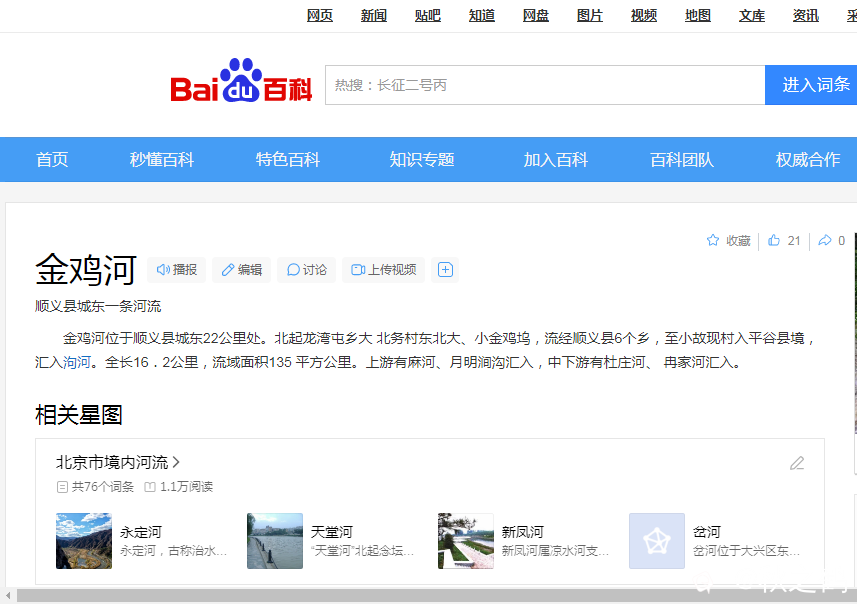Image resolution: width=857 pixels, height=604 pixels.
Task: Favorite this entry via the 收藏 star icon
Action: pos(712,240)
